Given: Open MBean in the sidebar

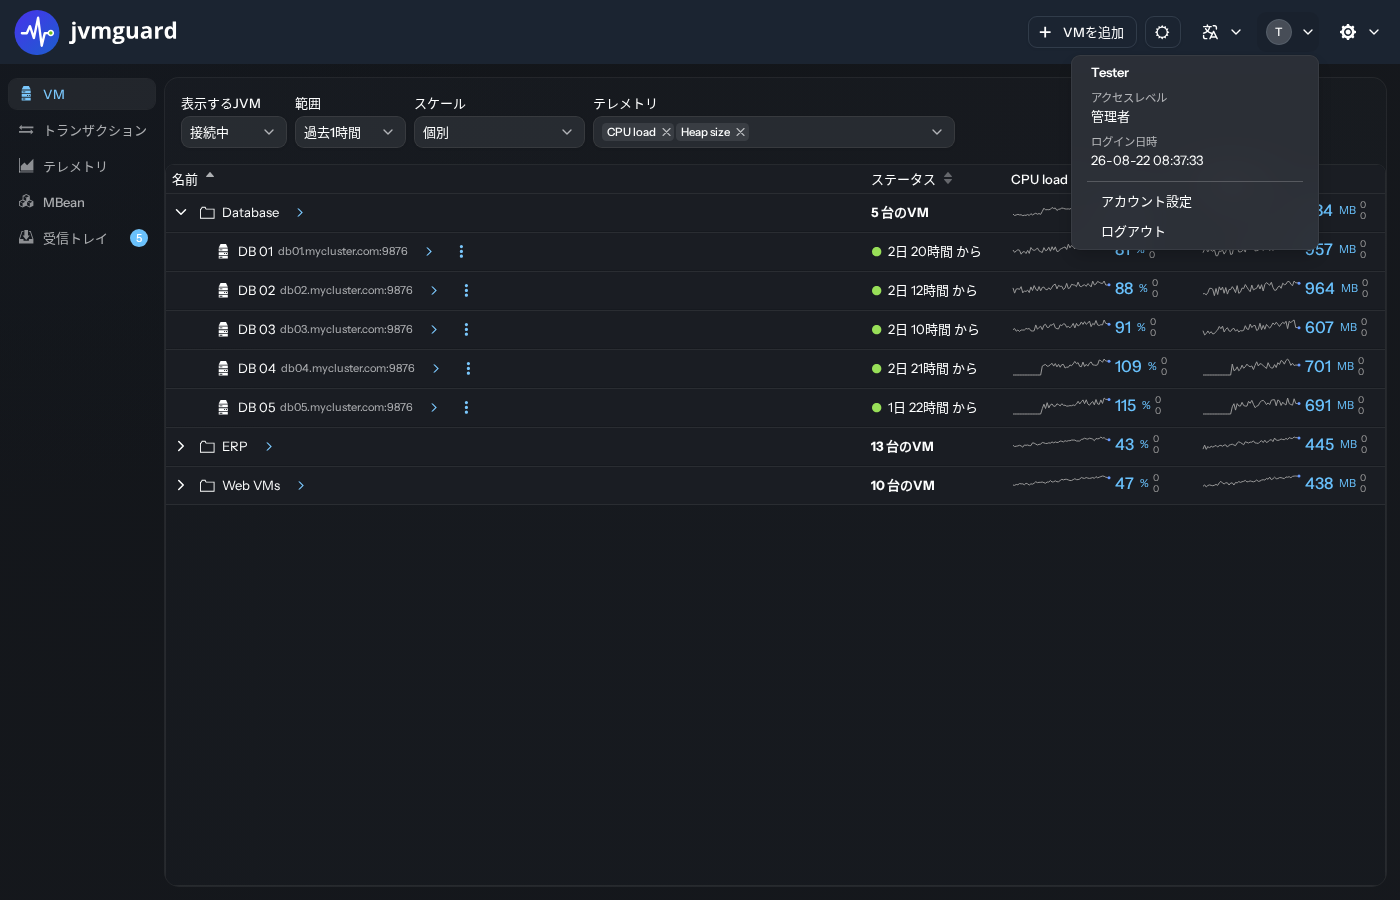Looking at the screenshot, I should 82,202.
